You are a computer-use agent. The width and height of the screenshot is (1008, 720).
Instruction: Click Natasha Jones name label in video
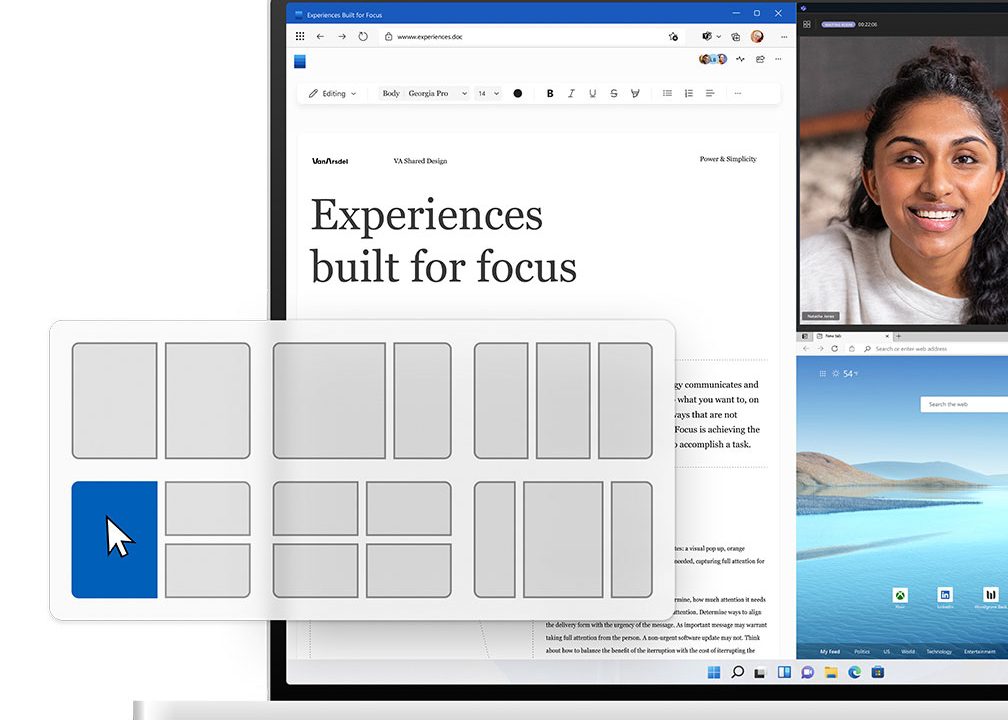tap(821, 316)
